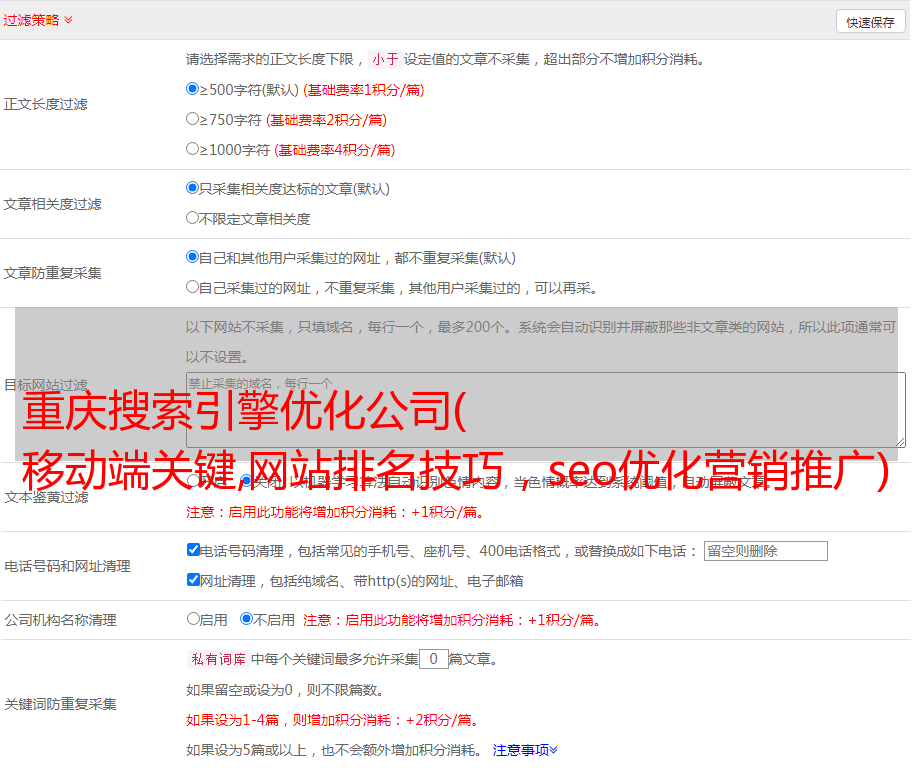Click the 文章防重复采集 label
This screenshot has height=768, width=912.
[x=53, y=273]
